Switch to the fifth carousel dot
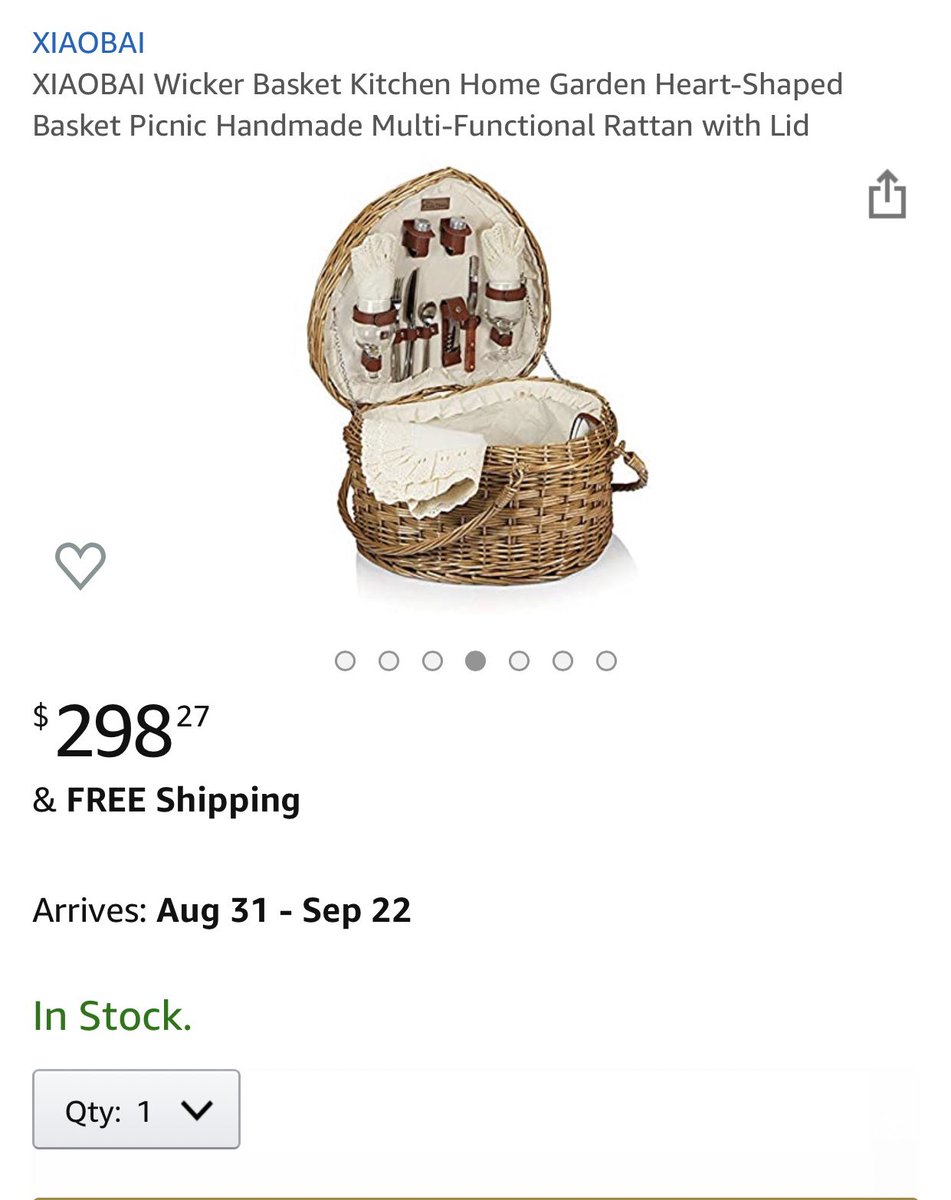This screenshot has width=951, height=1200. (519, 661)
